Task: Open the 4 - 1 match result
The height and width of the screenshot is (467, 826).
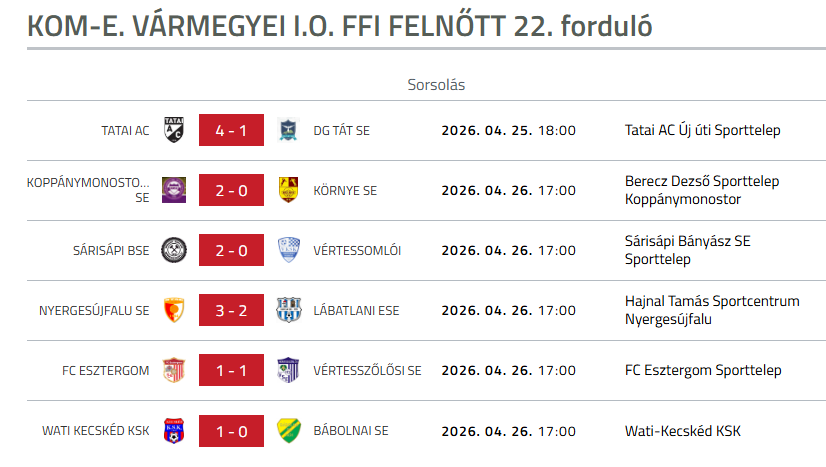Action: coord(231,130)
